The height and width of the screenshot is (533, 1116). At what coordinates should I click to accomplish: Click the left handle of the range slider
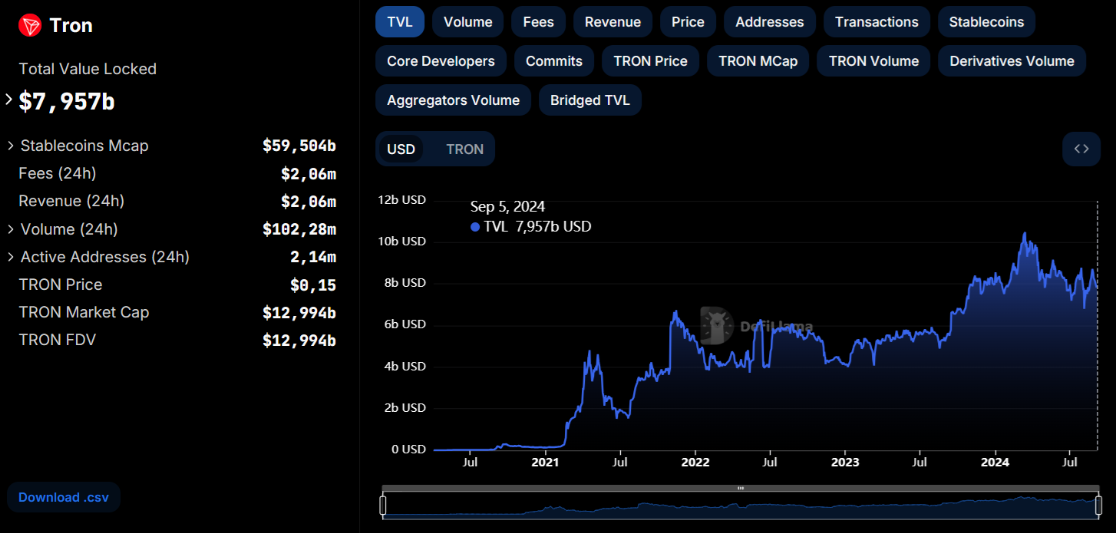point(383,505)
